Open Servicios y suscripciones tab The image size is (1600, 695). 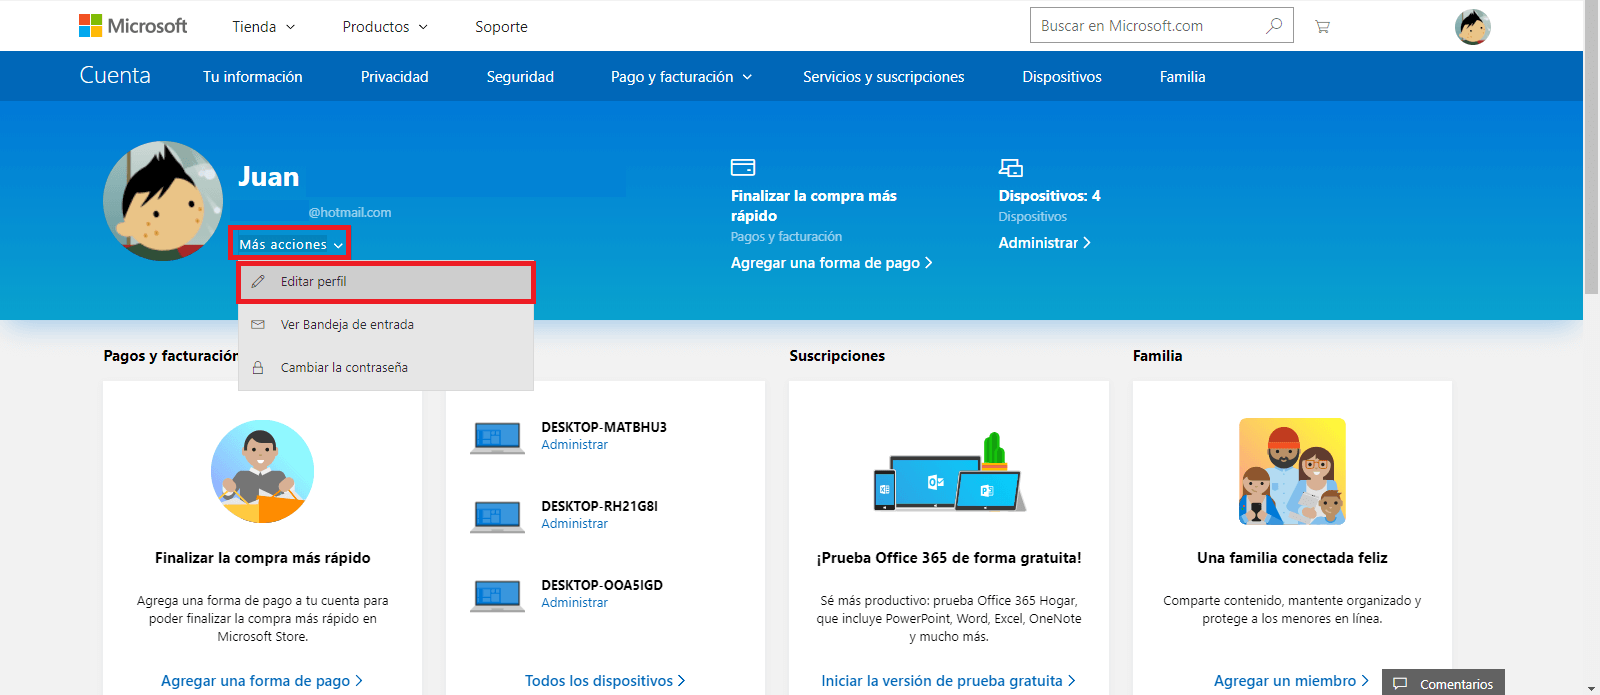point(884,77)
